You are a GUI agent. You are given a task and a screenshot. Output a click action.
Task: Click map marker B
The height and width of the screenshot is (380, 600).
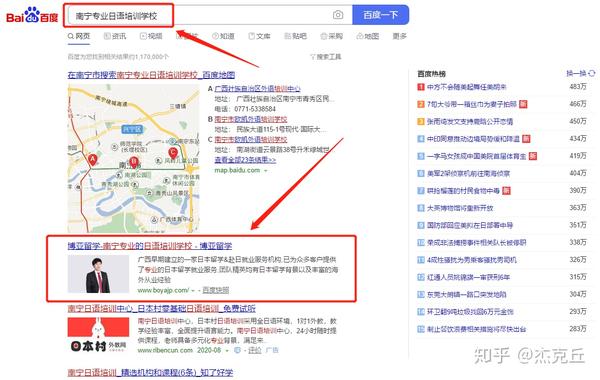[x=133, y=163]
